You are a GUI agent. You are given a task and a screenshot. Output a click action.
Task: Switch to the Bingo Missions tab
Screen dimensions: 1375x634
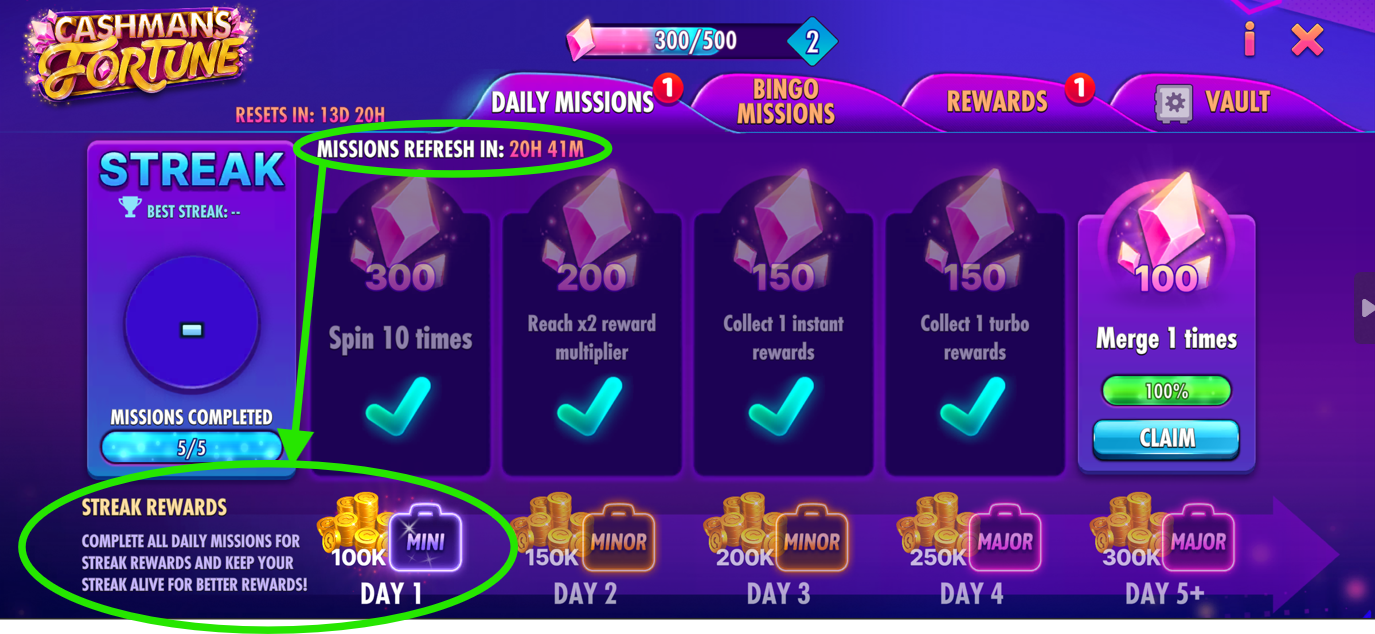click(x=786, y=101)
